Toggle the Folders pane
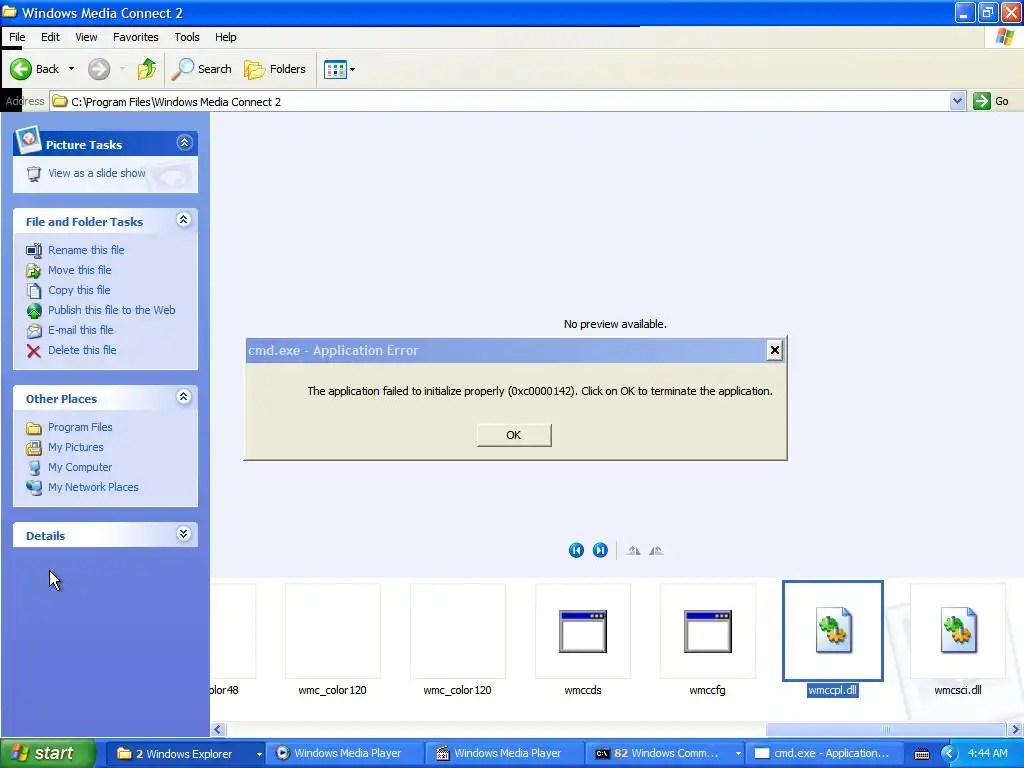This screenshot has height=768, width=1024. (275, 69)
